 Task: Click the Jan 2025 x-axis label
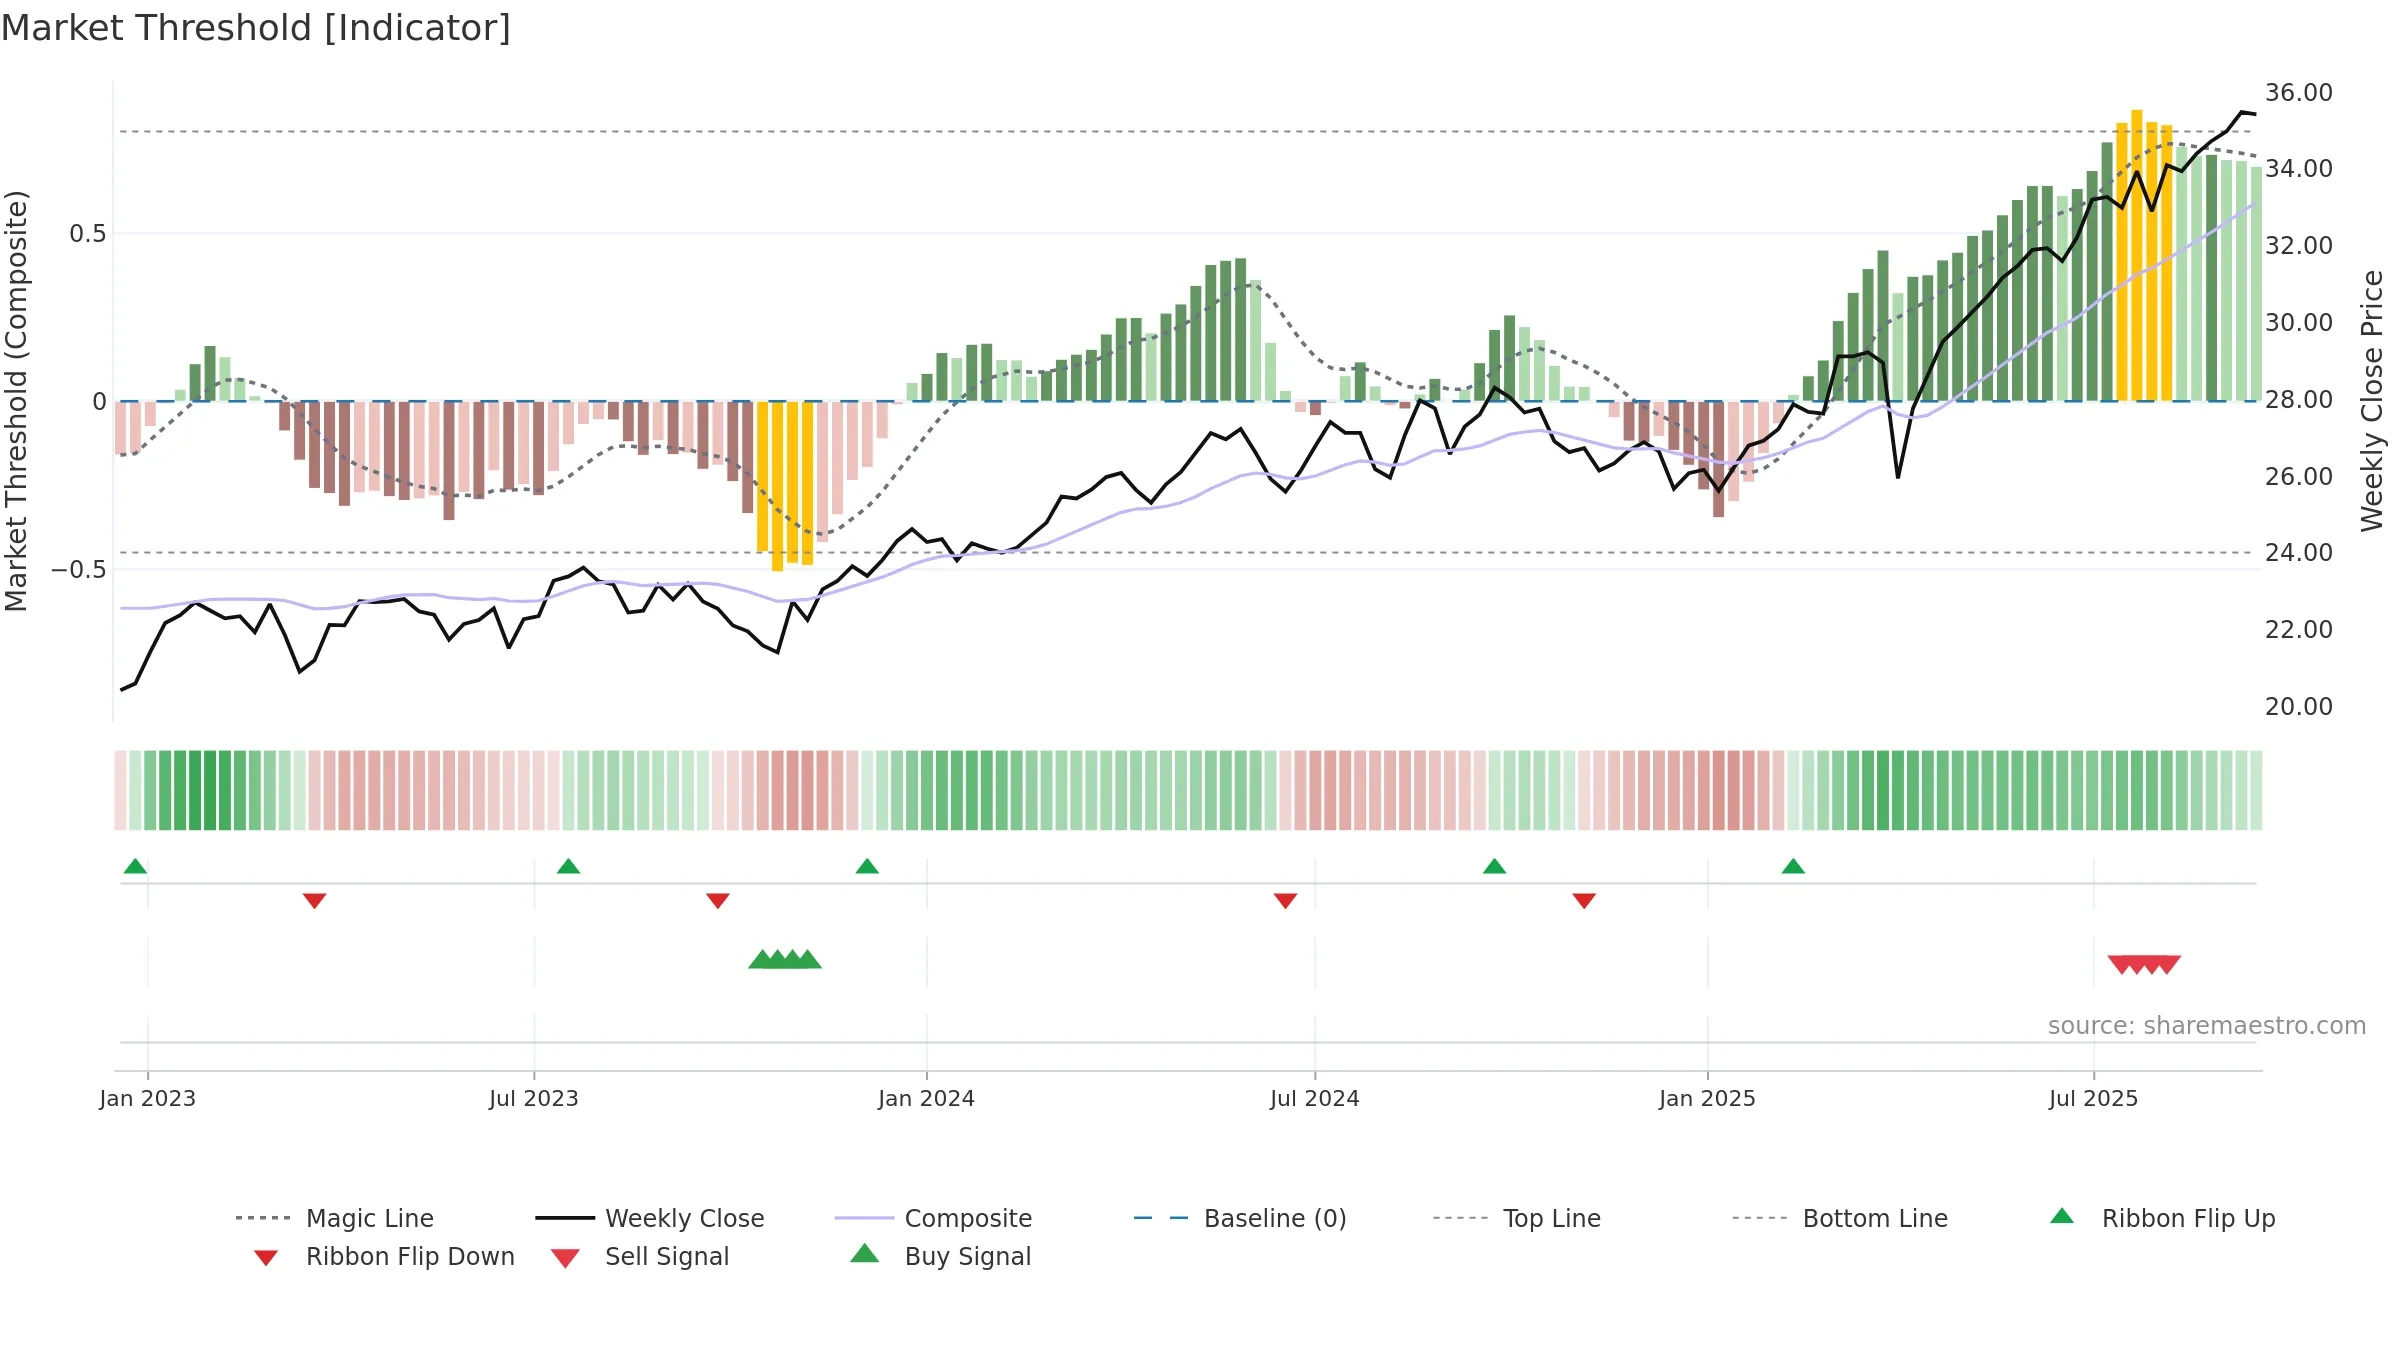click(x=1707, y=1098)
